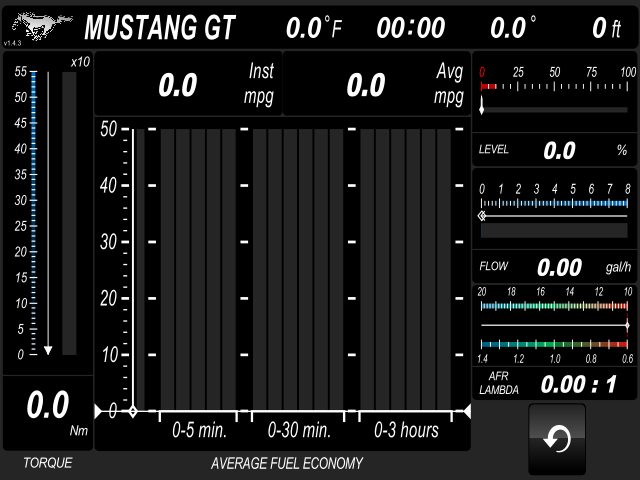Click the AFR lambda gauge marker

[x=627, y=325]
